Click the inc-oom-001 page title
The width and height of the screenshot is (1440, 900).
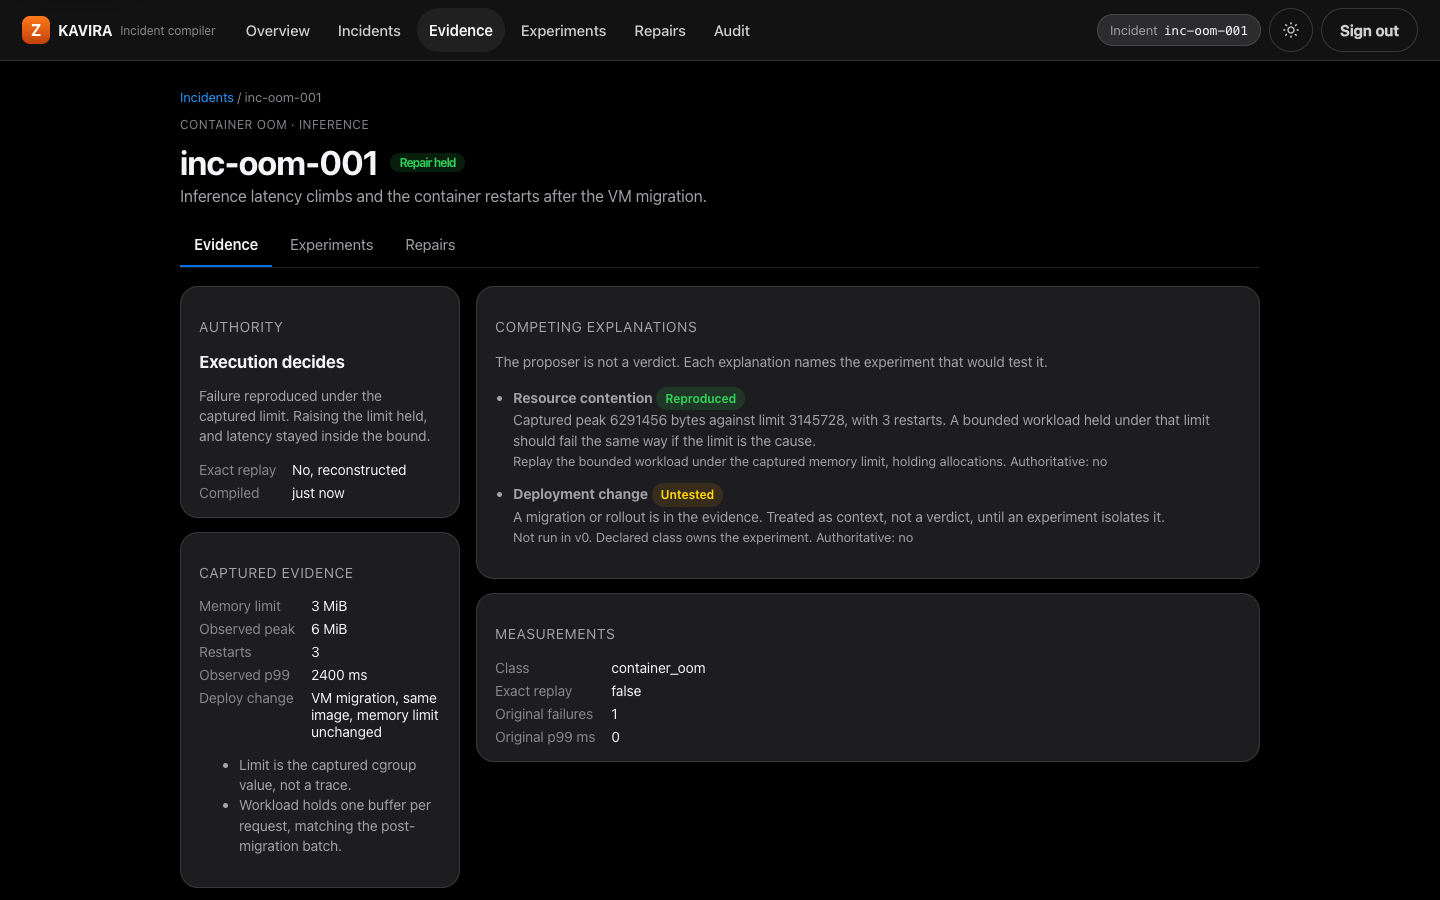(279, 163)
